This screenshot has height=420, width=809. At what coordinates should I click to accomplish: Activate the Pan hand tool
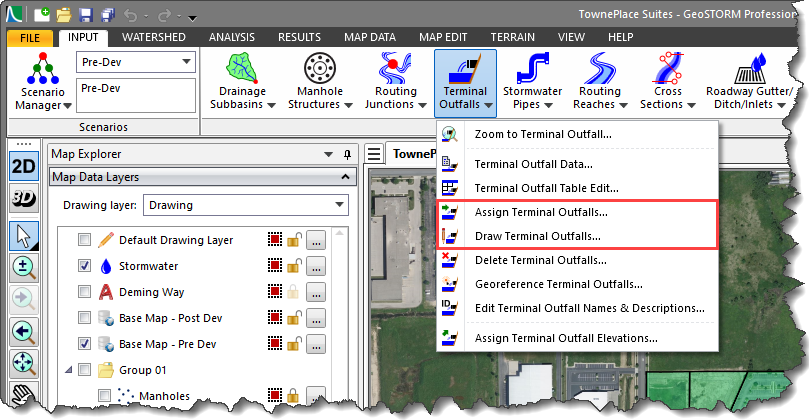24,395
